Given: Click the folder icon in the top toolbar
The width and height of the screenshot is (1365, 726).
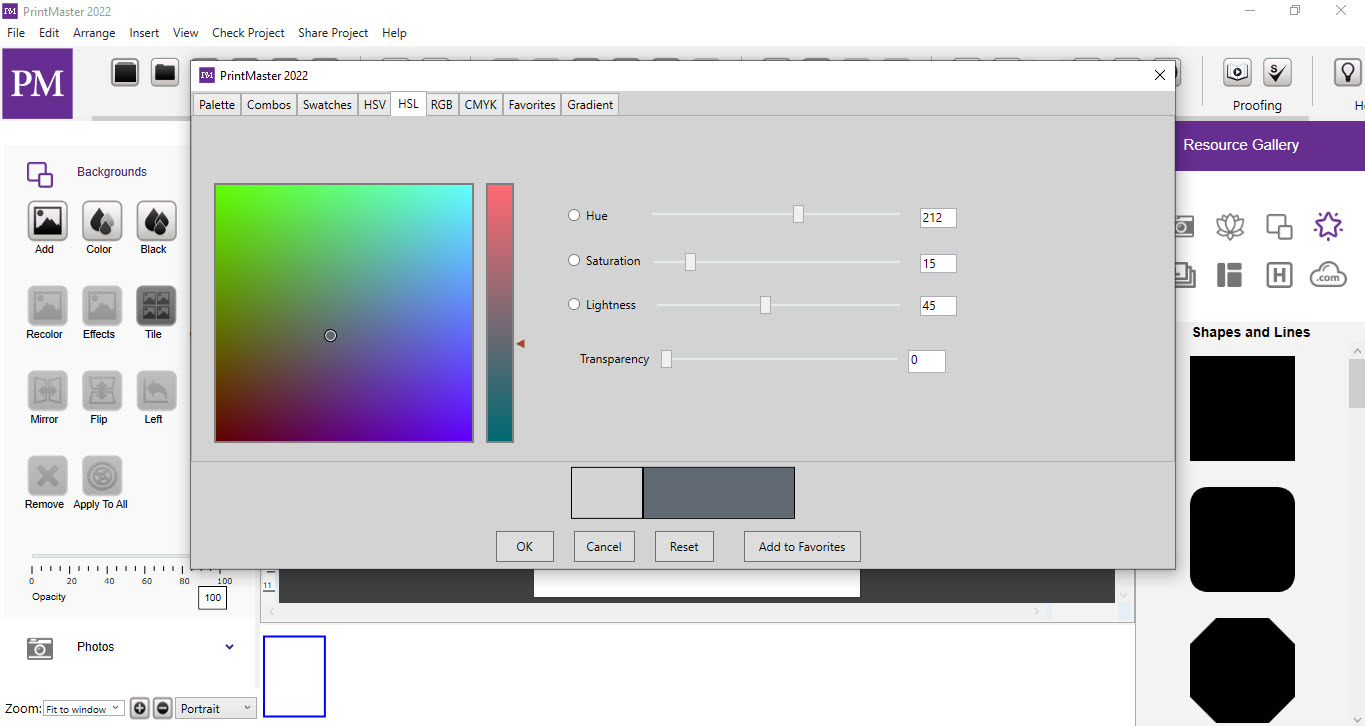Looking at the screenshot, I should [164, 72].
